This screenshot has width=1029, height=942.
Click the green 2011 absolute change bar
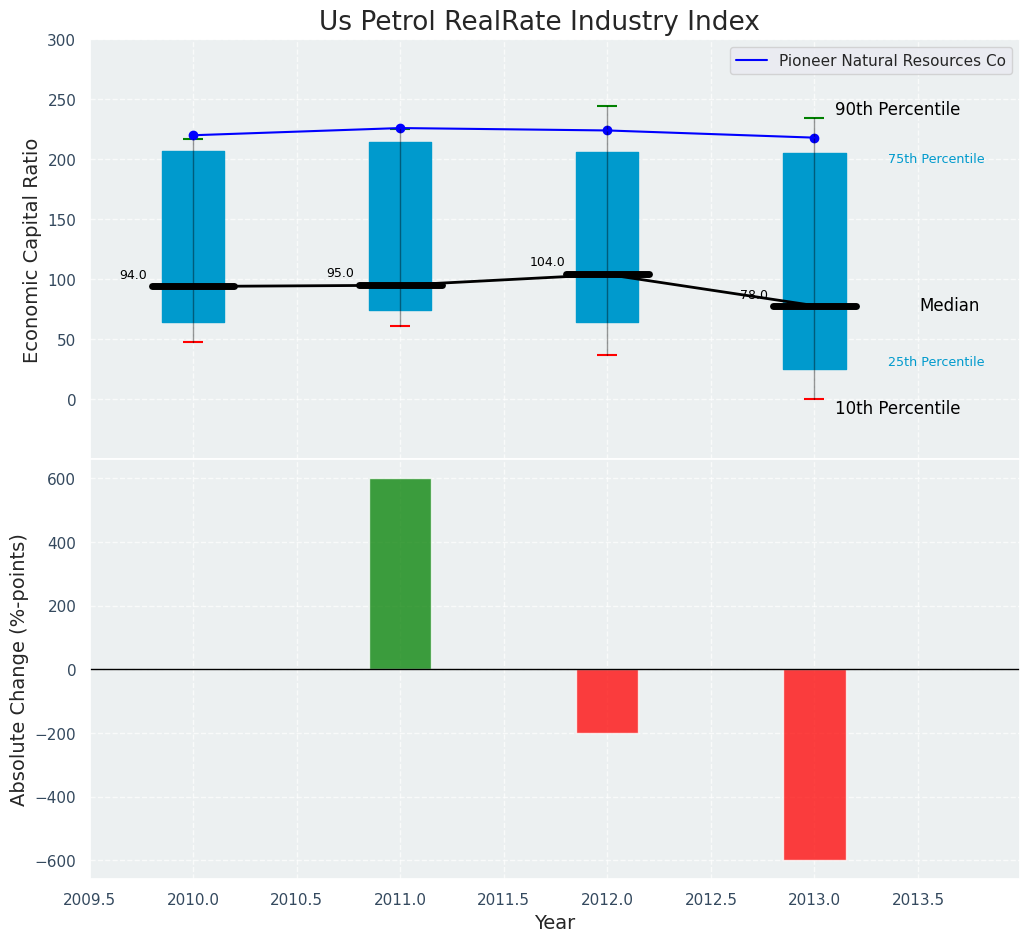[400, 574]
